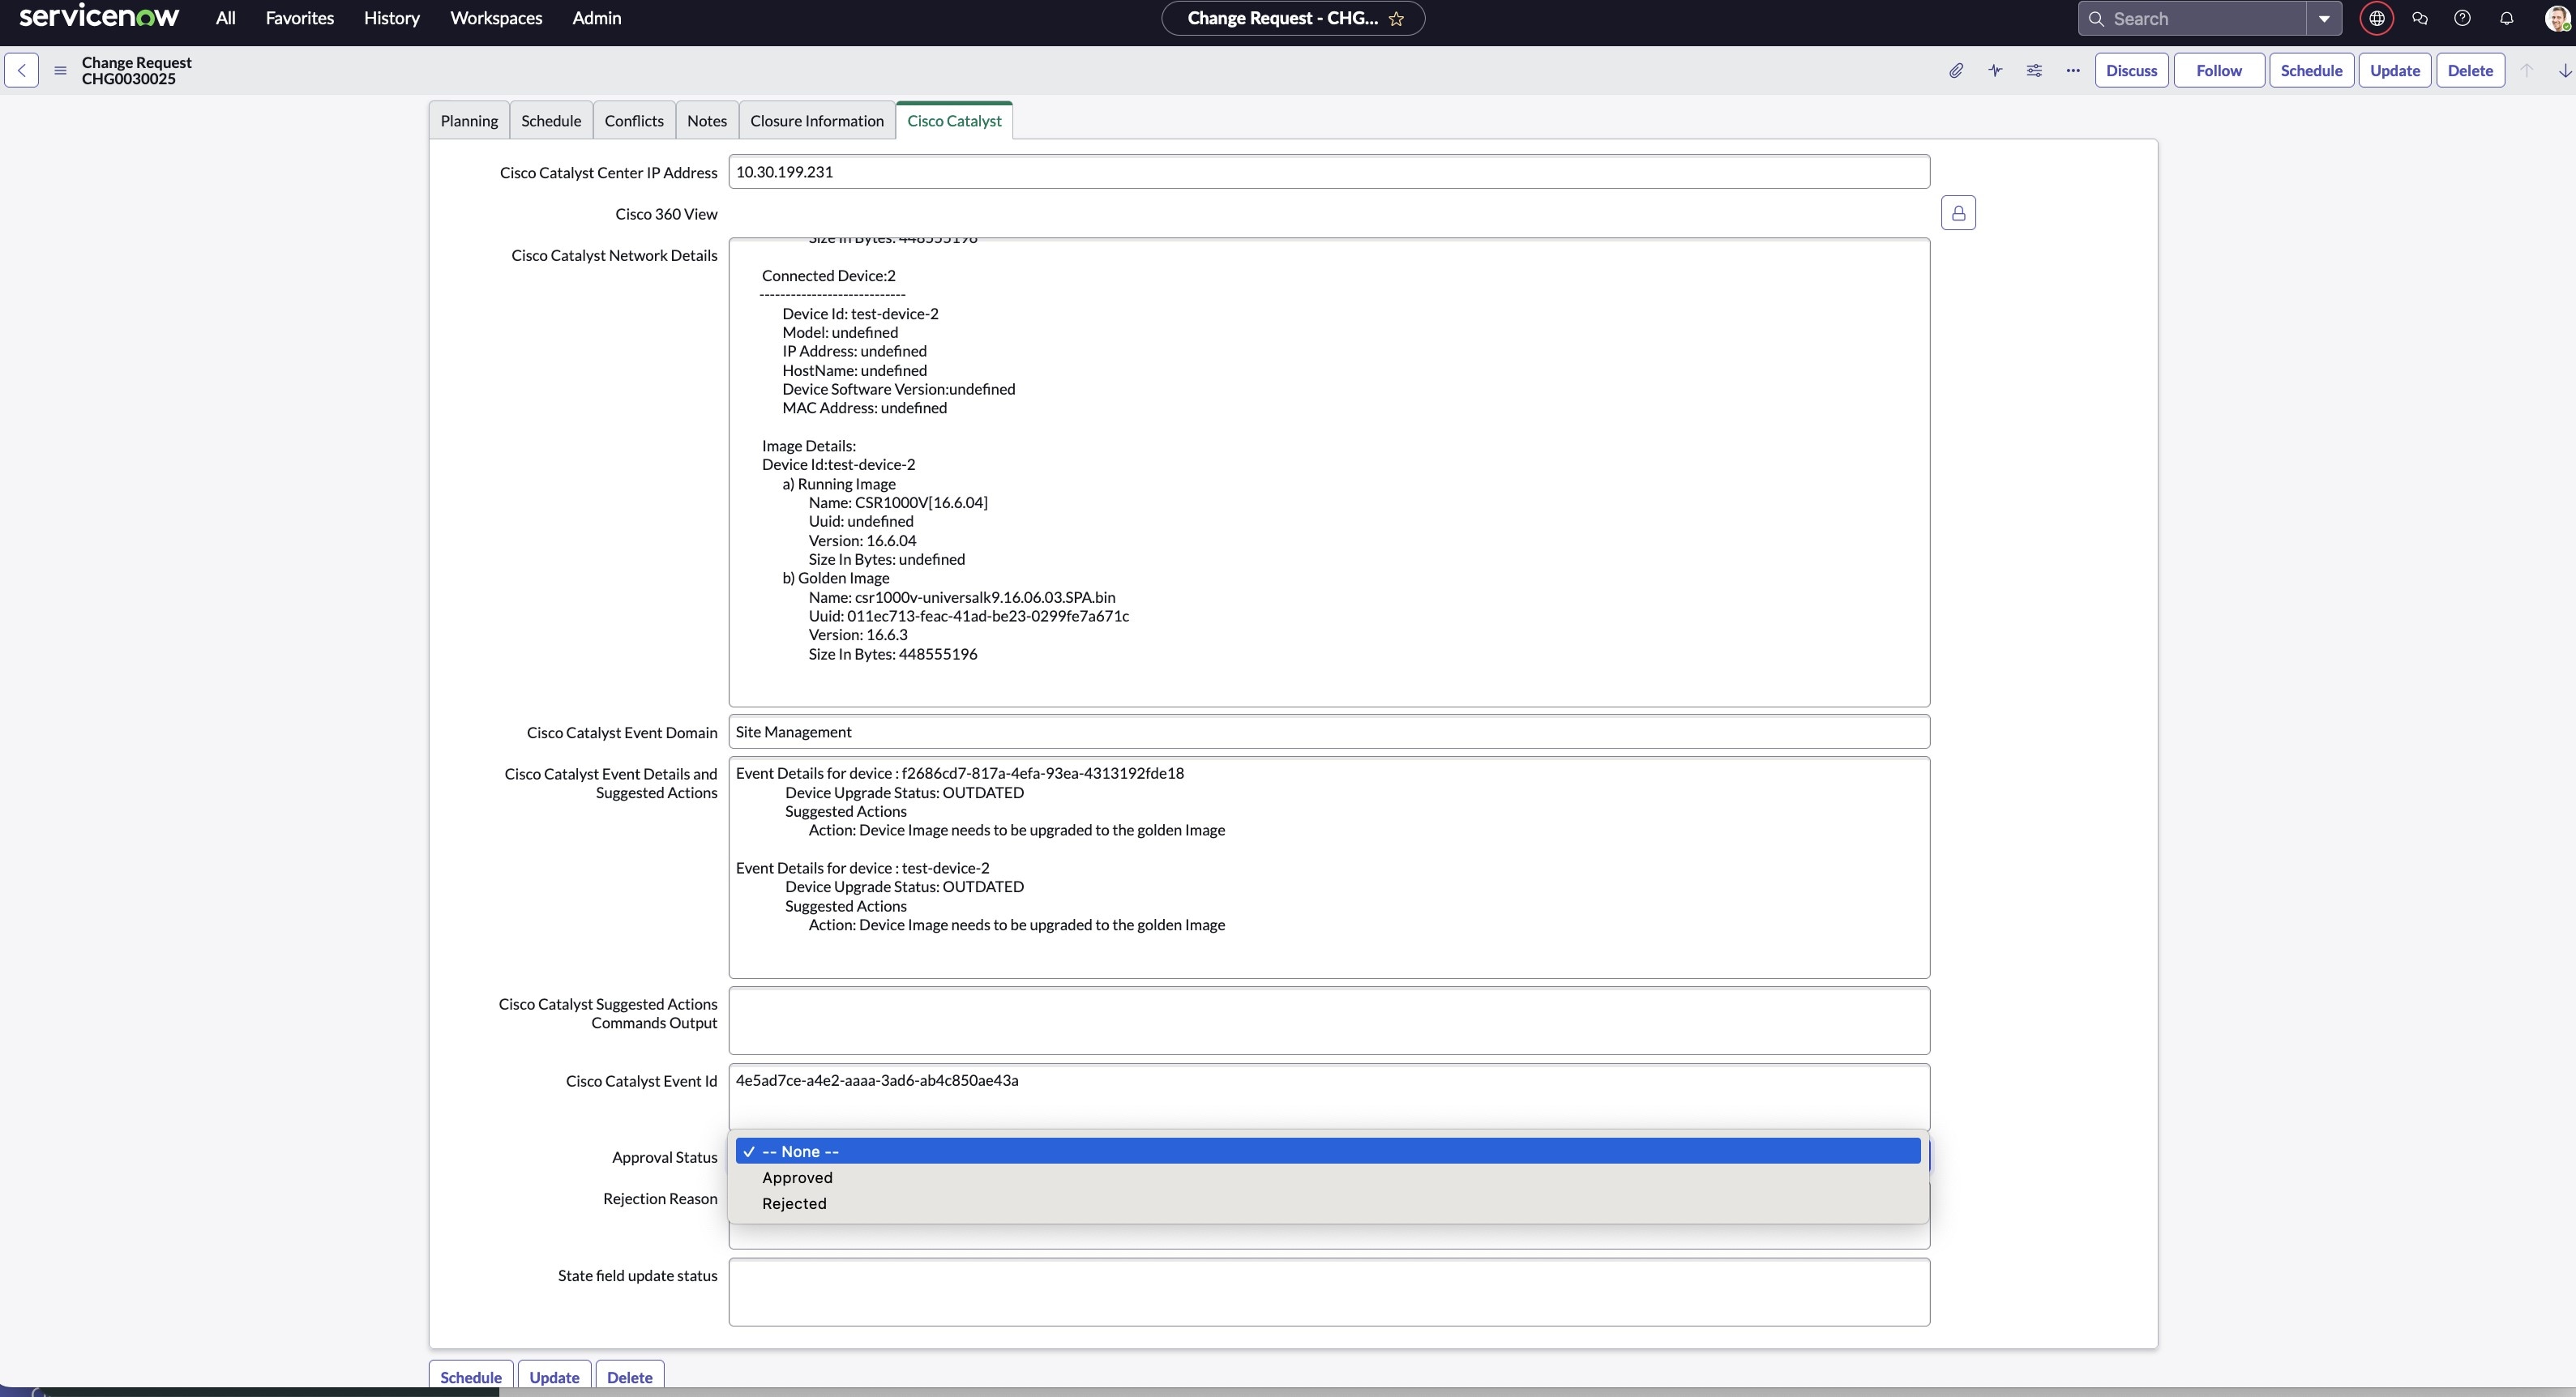This screenshot has width=2576, height=1397.
Task: Click the search magnifier icon
Action: [2096, 18]
